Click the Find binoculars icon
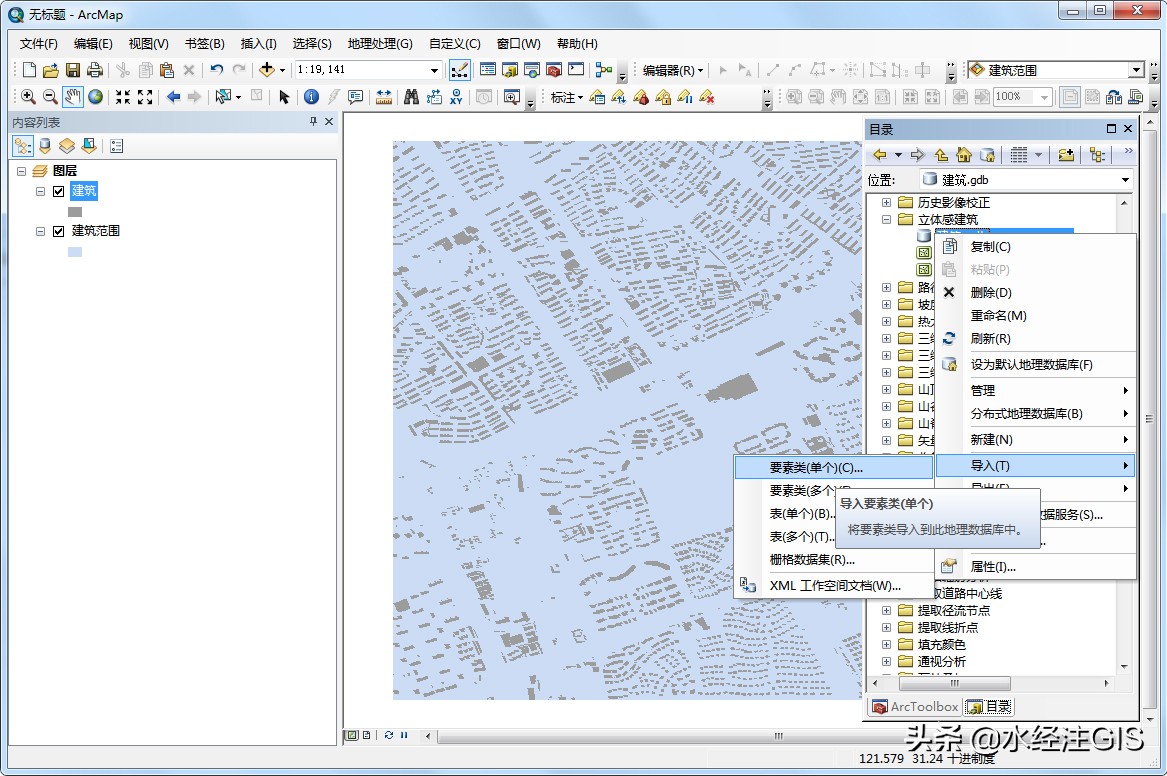This screenshot has height=776, width=1167. (411, 97)
